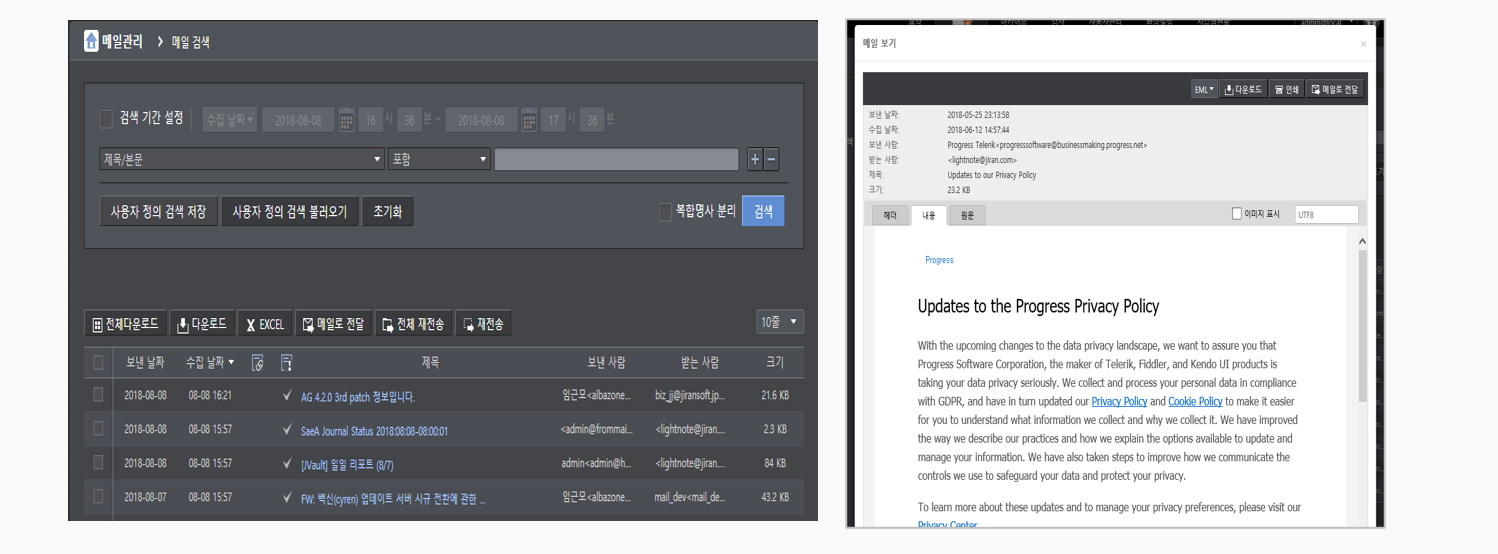Viewport: 1498px width, 554px height.
Task: Close the 메일 보기 dialog
Action: [1363, 44]
